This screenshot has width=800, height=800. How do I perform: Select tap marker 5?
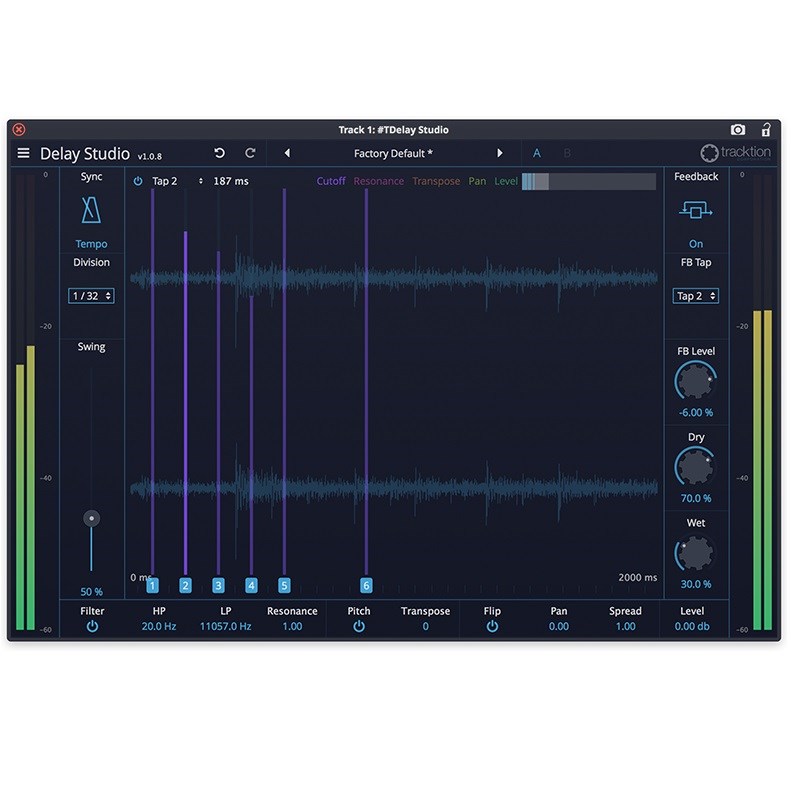click(284, 585)
